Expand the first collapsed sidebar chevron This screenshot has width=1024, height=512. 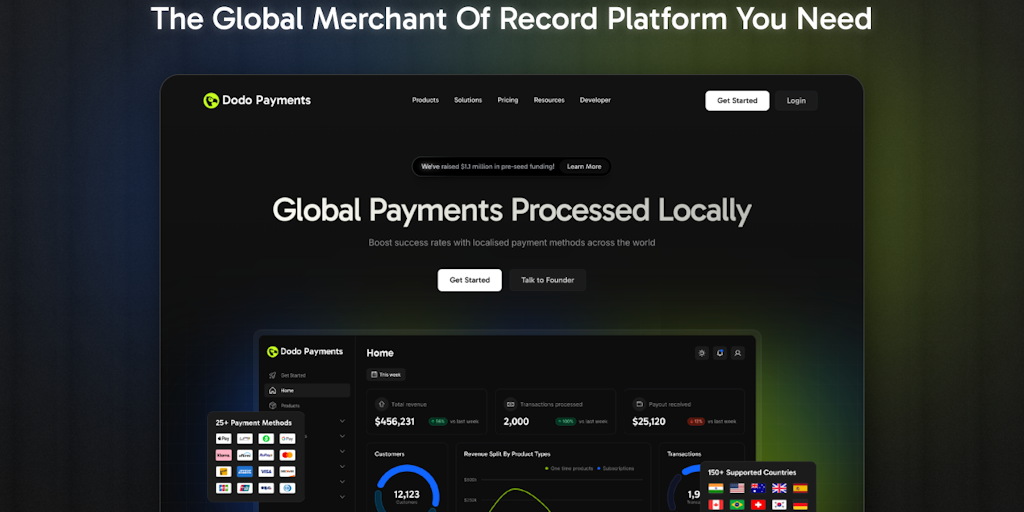pyautogui.click(x=342, y=421)
